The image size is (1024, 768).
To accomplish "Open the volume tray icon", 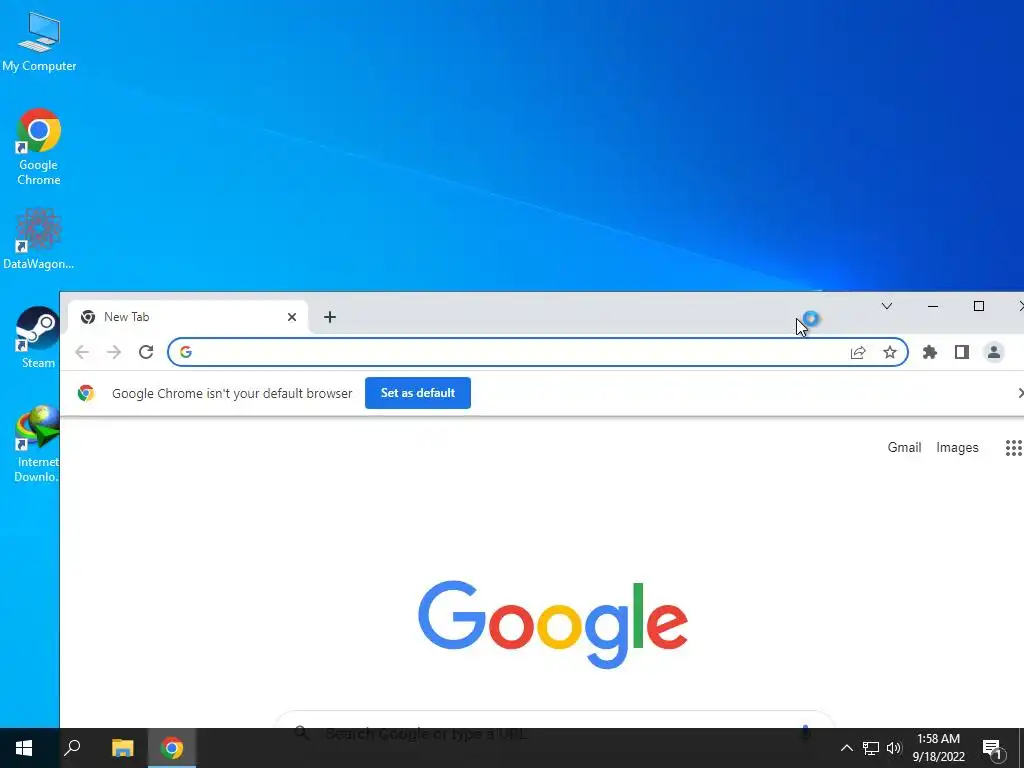I will (894, 748).
